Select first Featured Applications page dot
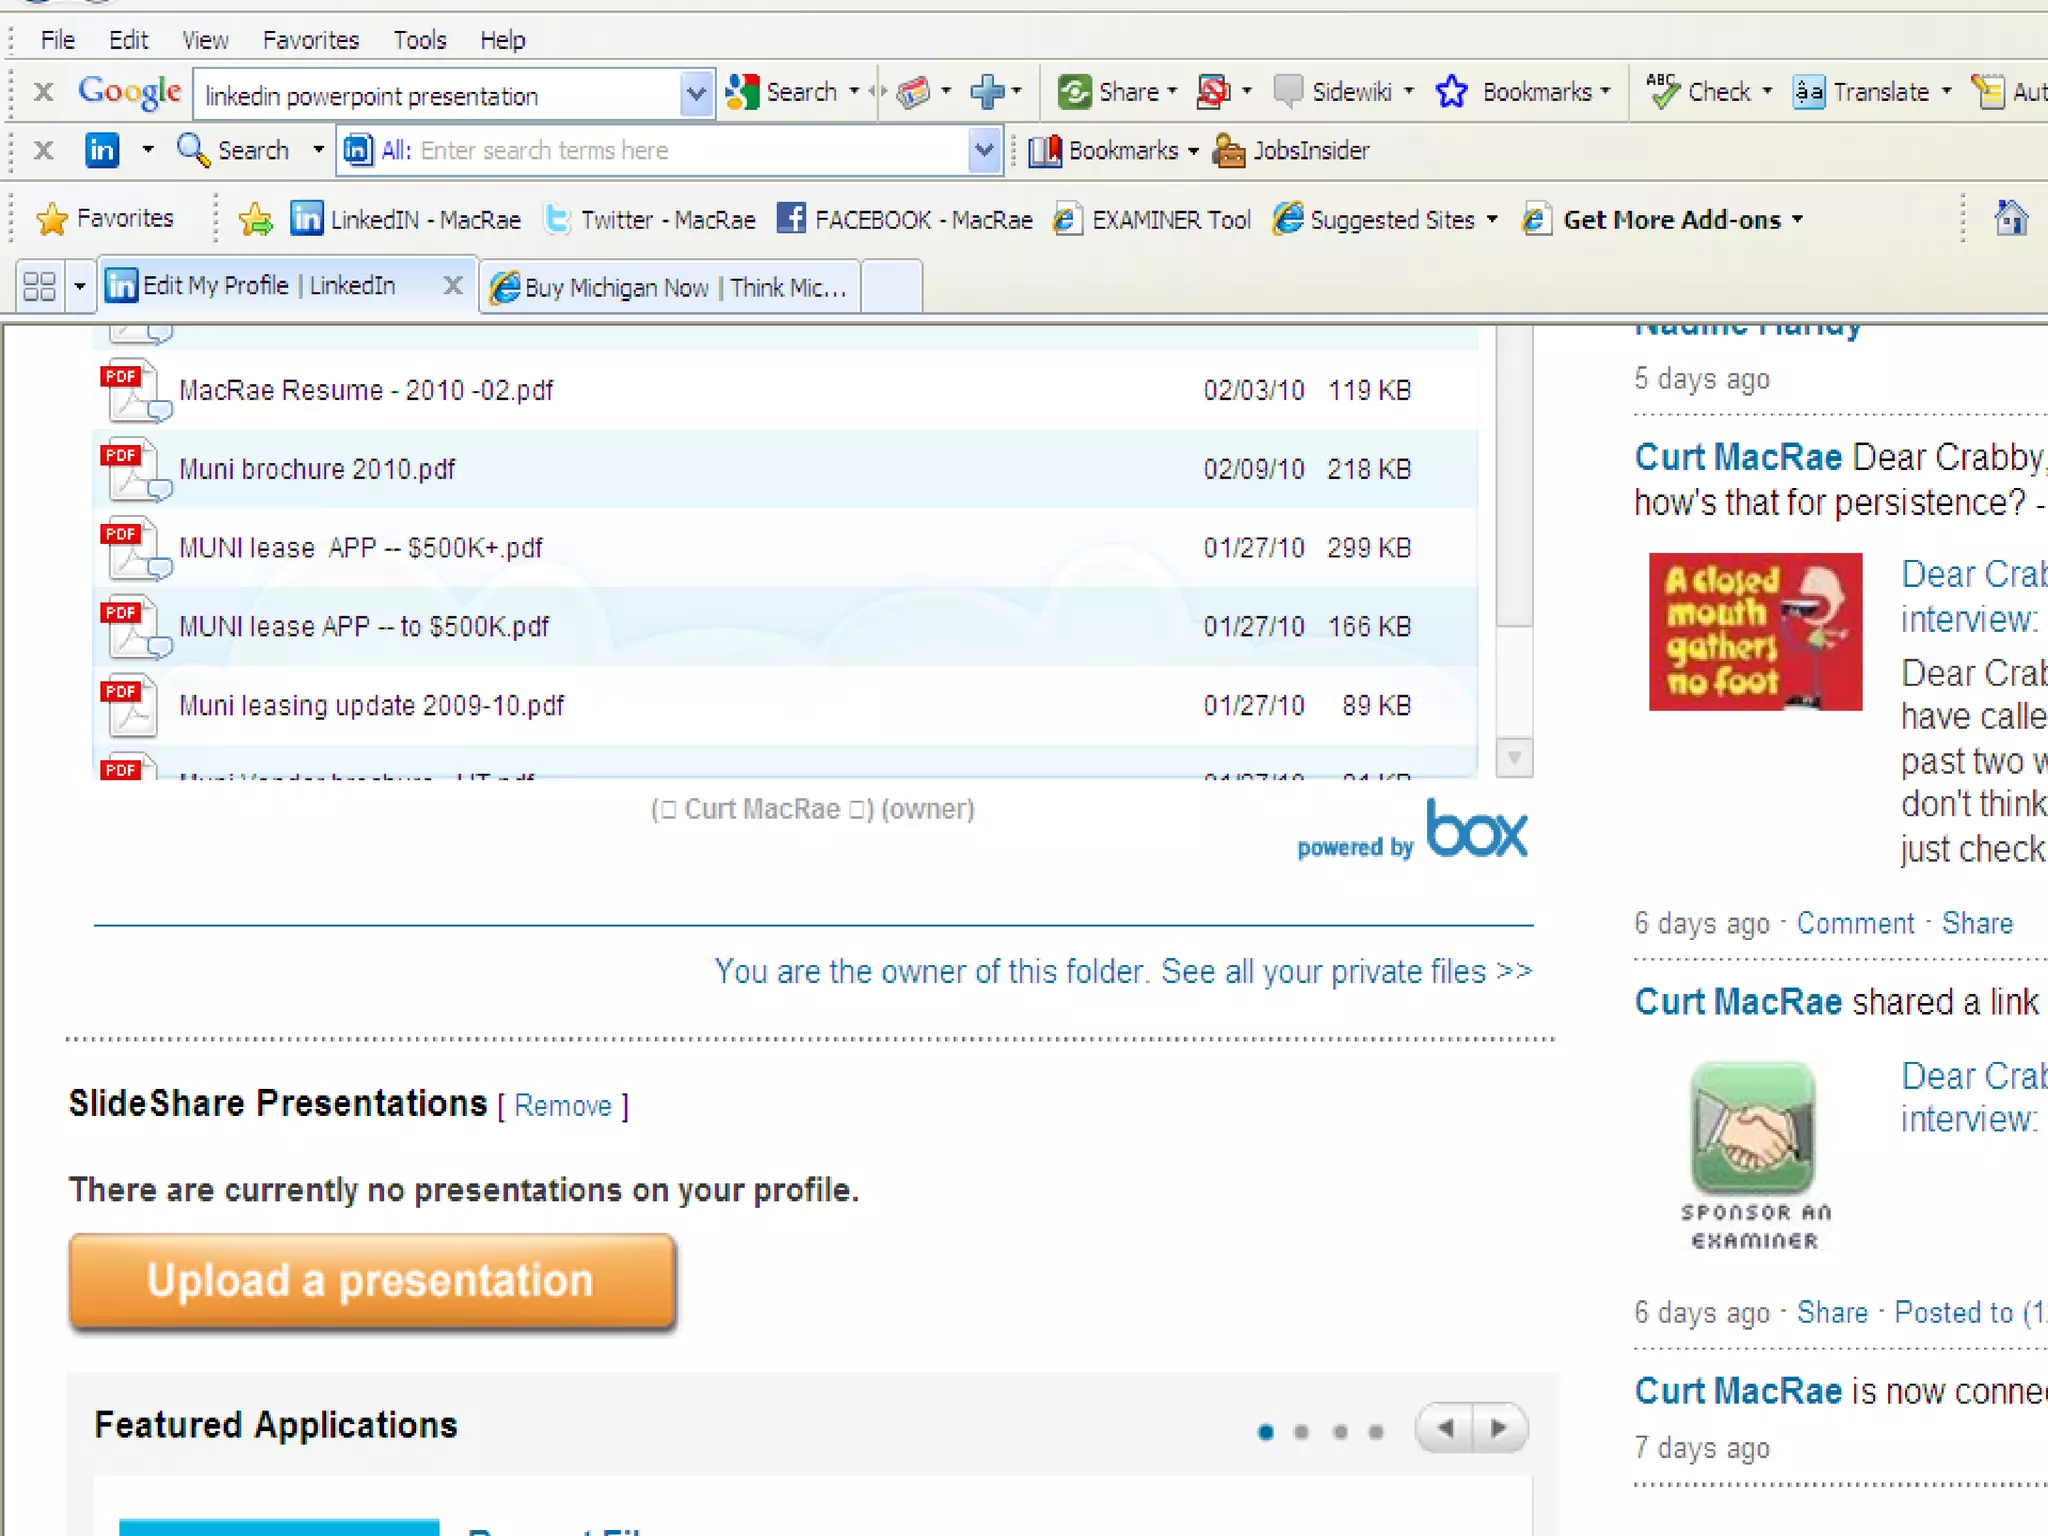2048x1536 pixels. [1266, 1432]
